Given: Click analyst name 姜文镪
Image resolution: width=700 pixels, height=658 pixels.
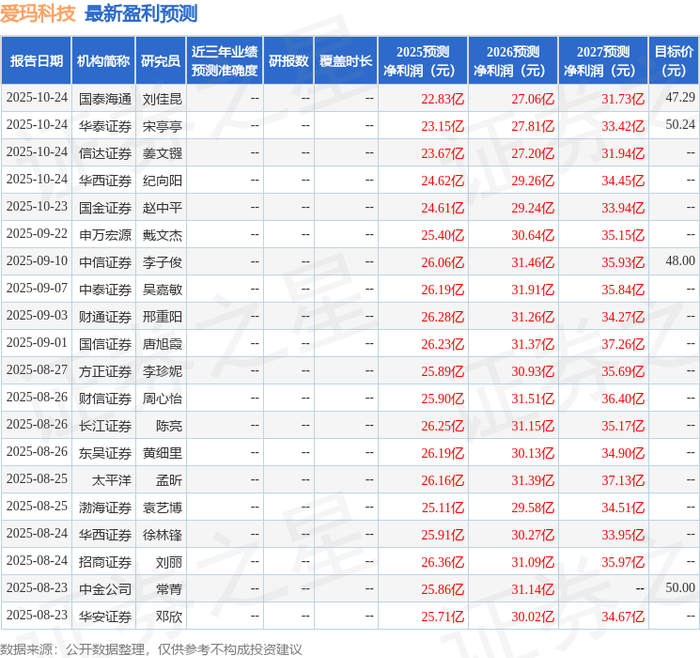Looking at the screenshot, I should [x=162, y=153].
